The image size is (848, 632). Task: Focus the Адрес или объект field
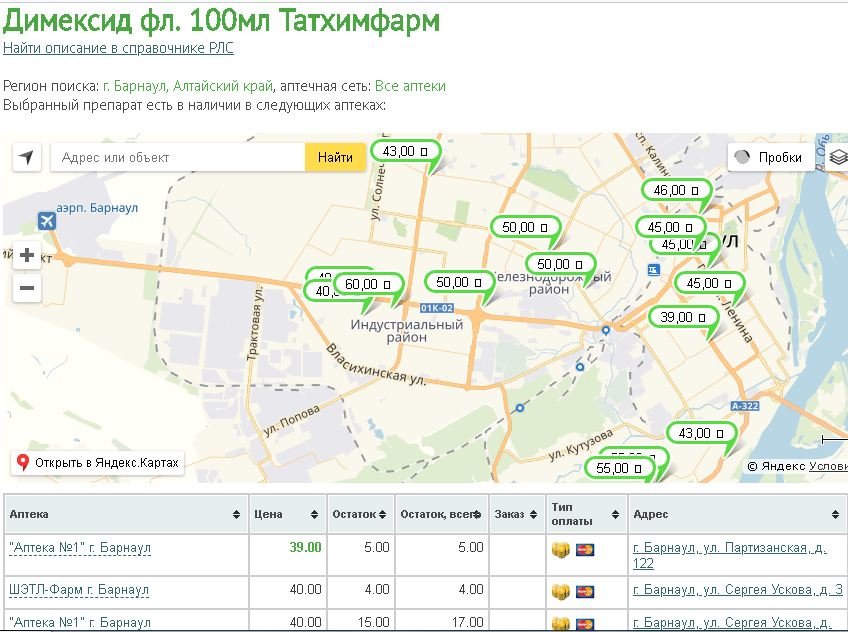click(x=178, y=157)
